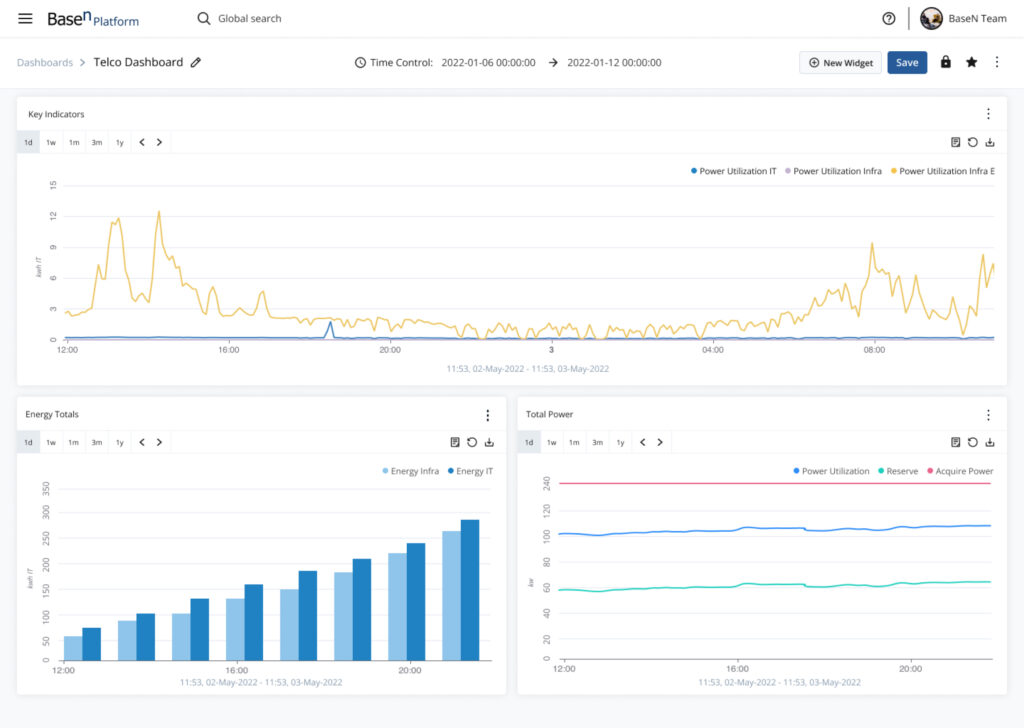This screenshot has width=1024, height=728.
Task: Open Energy Totals widget three-dot menu
Action: (487, 415)
